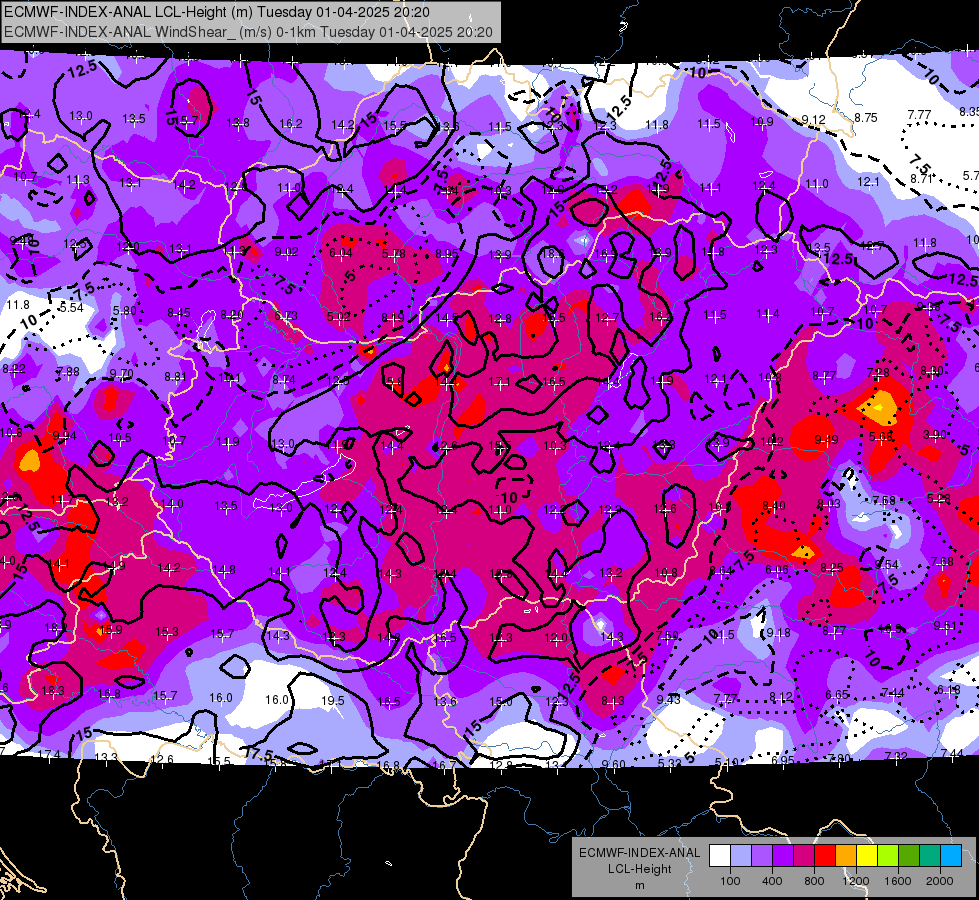Click the wind shear value 8.25
Image resolution: width=979 pixels, height=900 pixels.
point(832,567)
